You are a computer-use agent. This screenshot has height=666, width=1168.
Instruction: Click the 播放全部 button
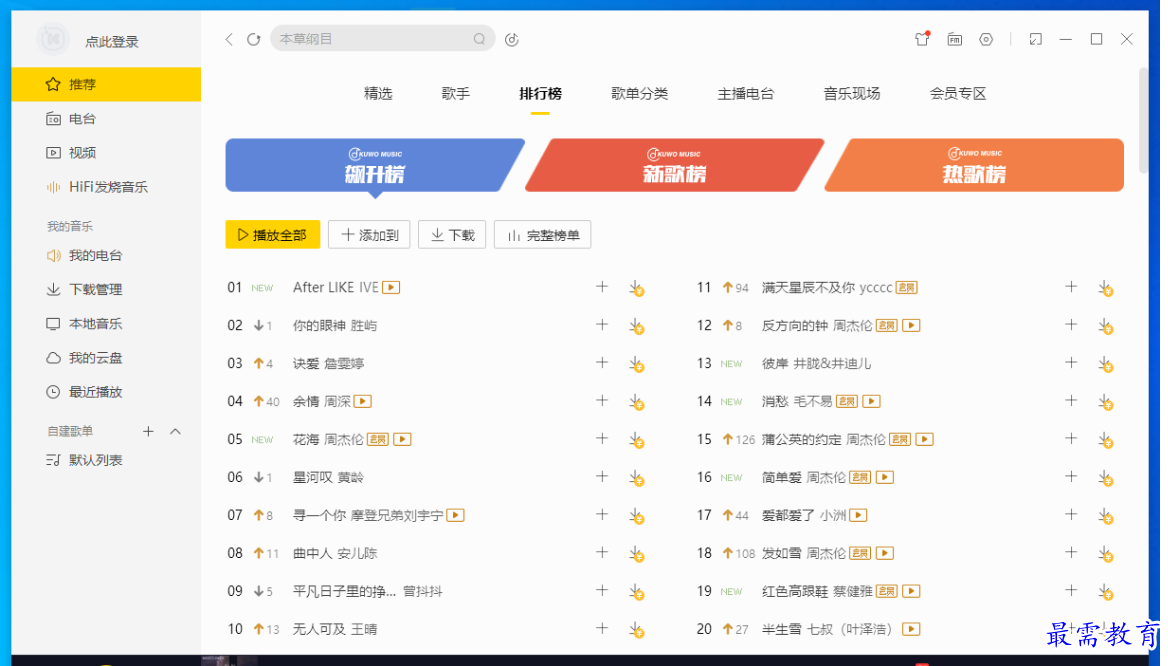coord(273,235)
